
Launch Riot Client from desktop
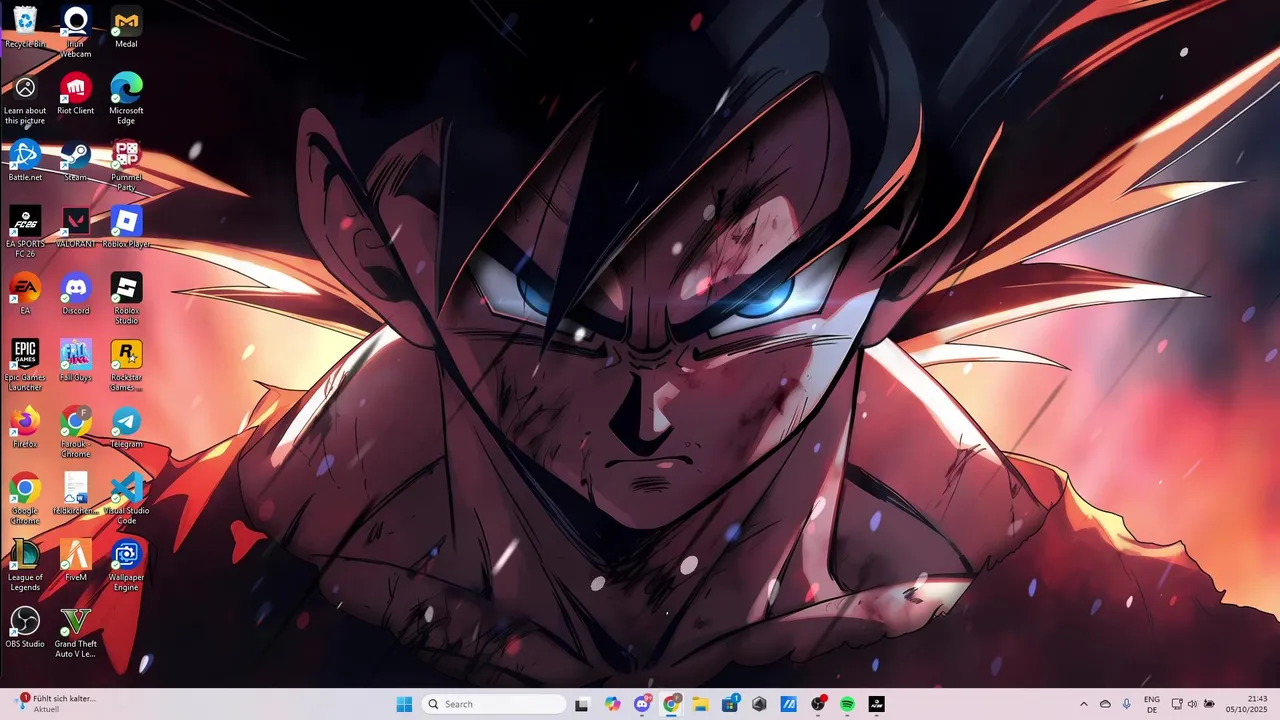click(75, 94)
